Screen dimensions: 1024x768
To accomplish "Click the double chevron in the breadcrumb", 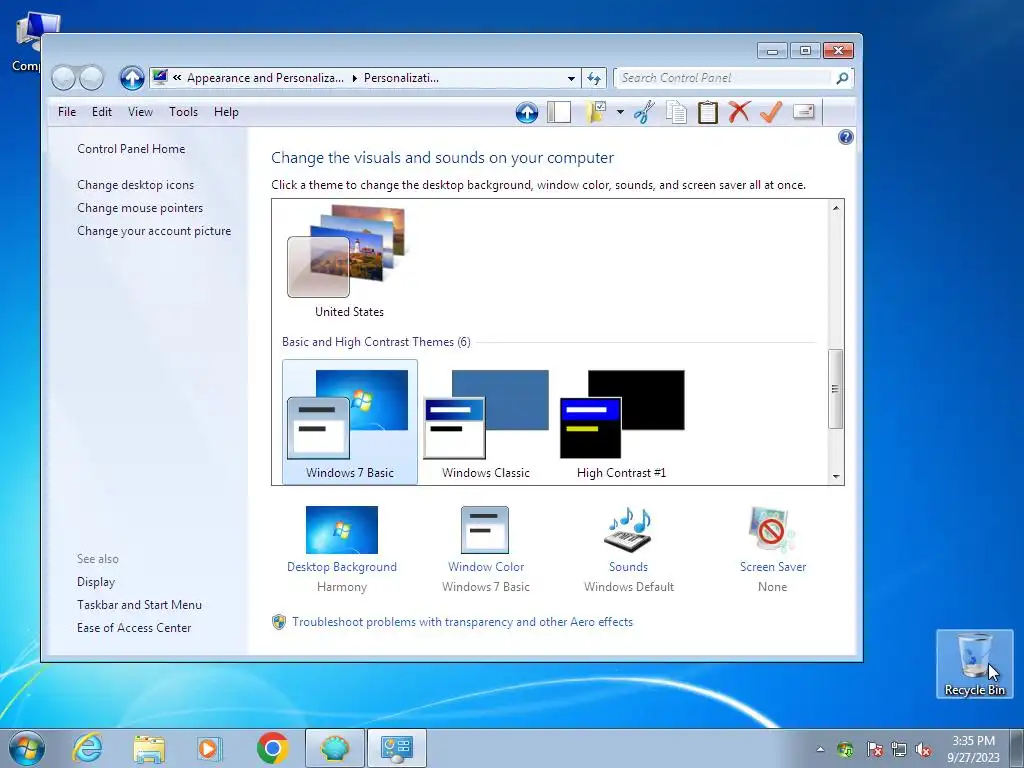I will click(x=177, y=78).
